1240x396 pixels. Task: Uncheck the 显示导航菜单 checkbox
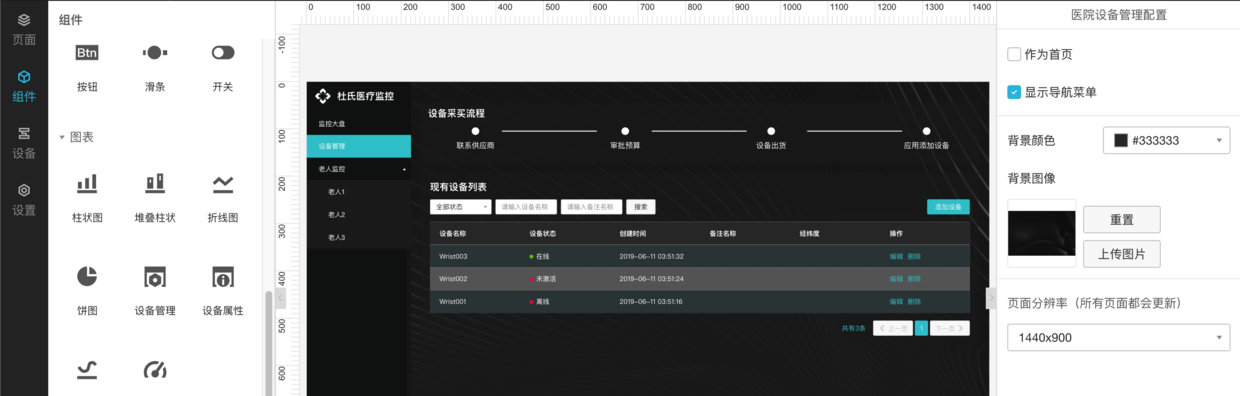pyautogui.click(x=1014, y=92)
